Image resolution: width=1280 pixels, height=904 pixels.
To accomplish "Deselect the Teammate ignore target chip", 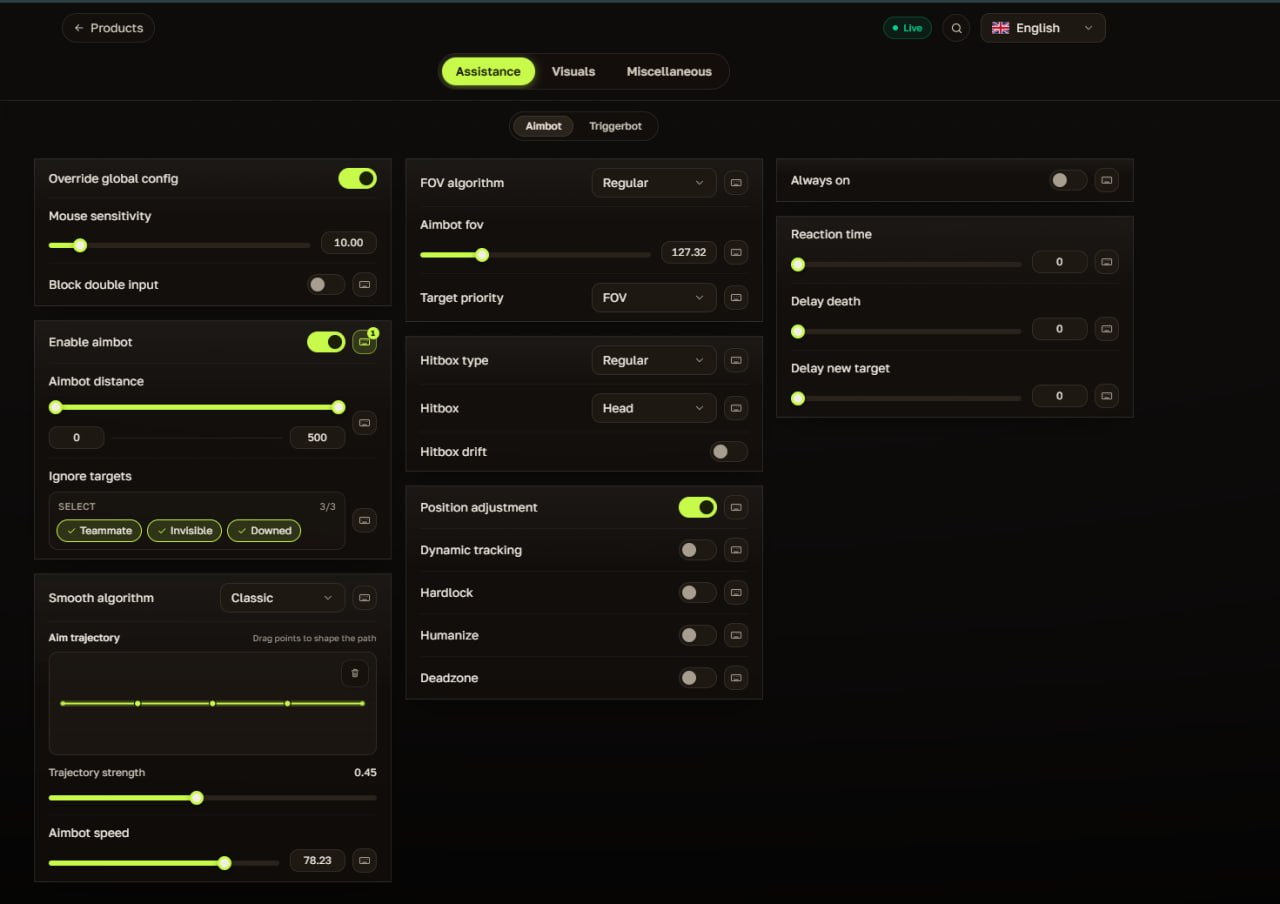I will click(99, 531).
